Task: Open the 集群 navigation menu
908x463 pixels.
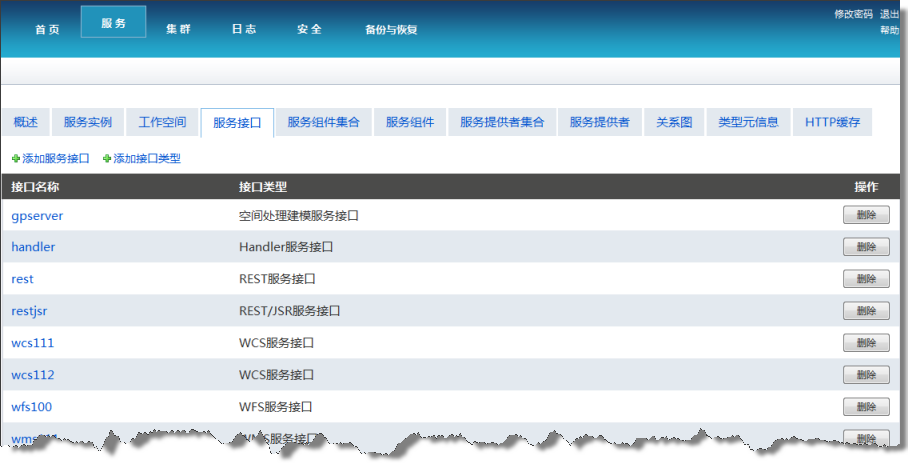Action: tap(178, 30)
